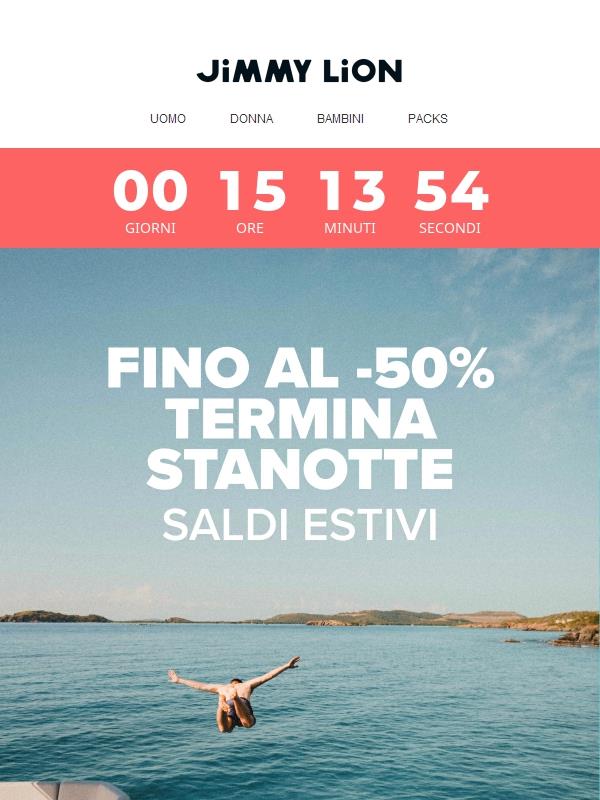Select the PACKS menu link

pyautogui.click(x=428, y=119)
